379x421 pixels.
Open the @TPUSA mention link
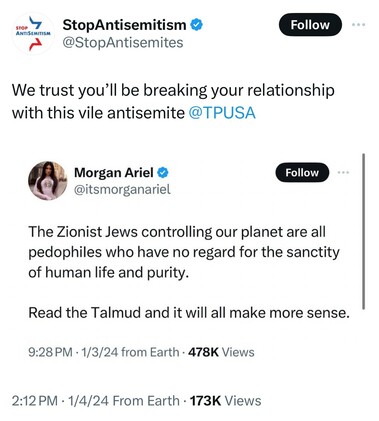click(x=222, y=113)
